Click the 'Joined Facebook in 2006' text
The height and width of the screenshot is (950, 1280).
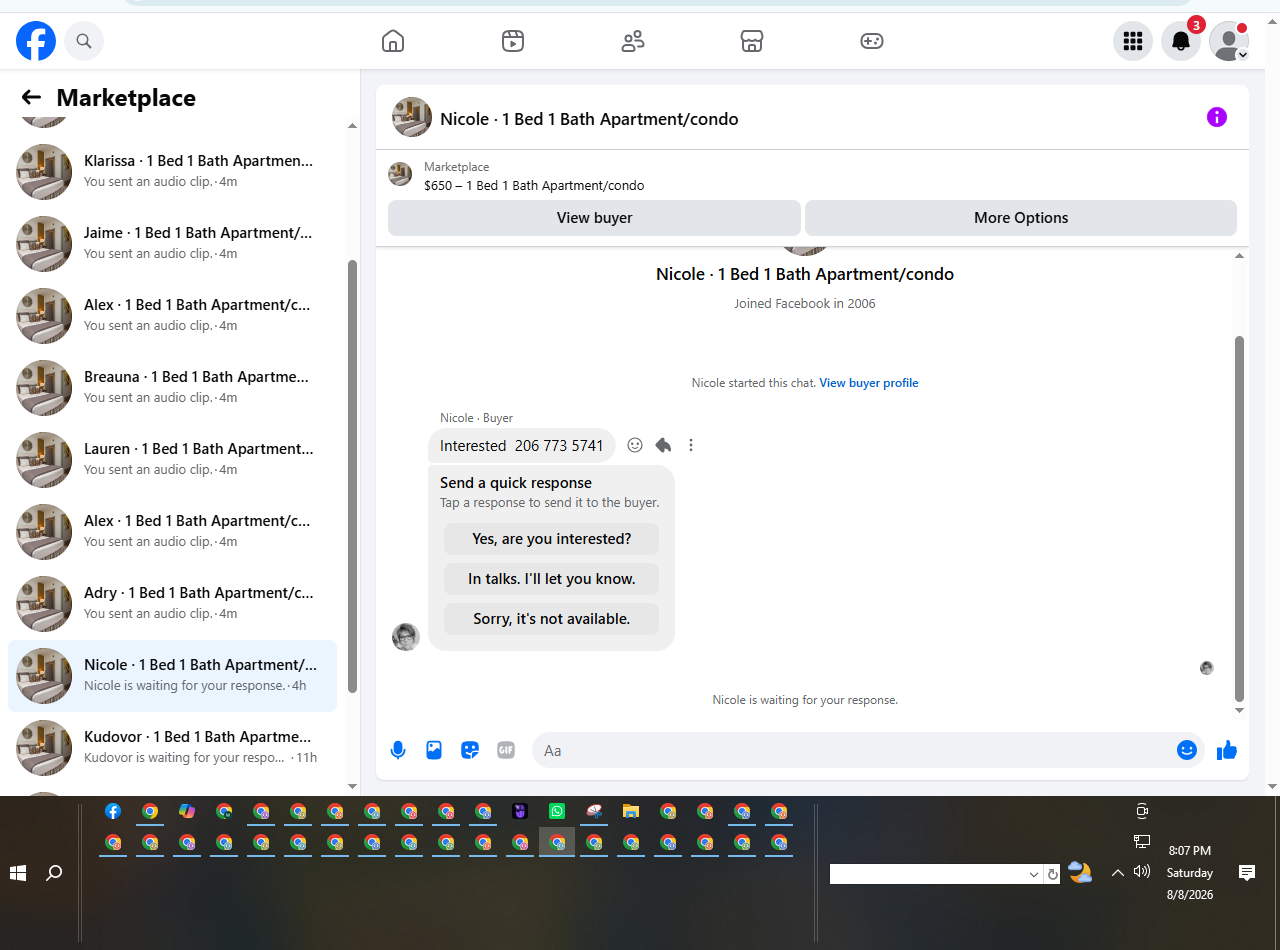pyautogui.click(x=805, y=303)
